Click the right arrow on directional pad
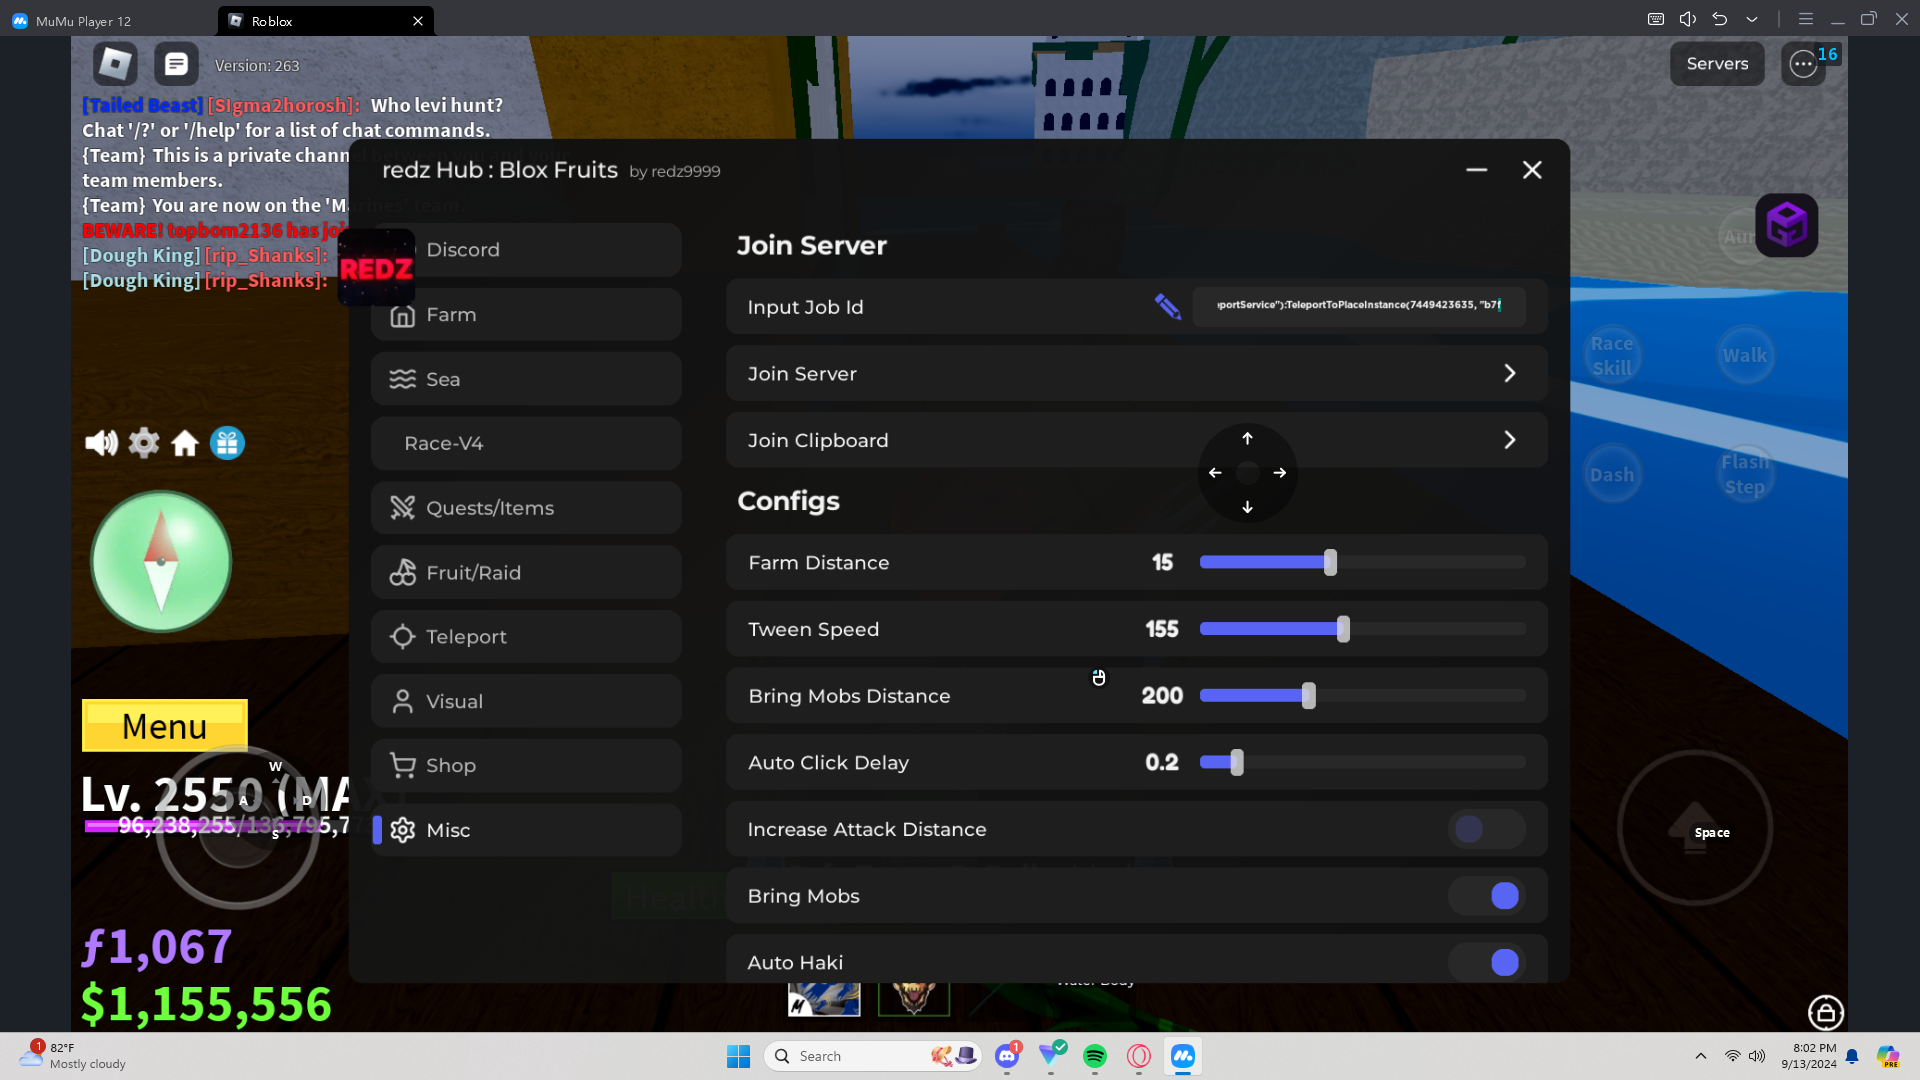Viewport: 1920px width, 1080px height. pyautogui.click(x=1280, y=473)
